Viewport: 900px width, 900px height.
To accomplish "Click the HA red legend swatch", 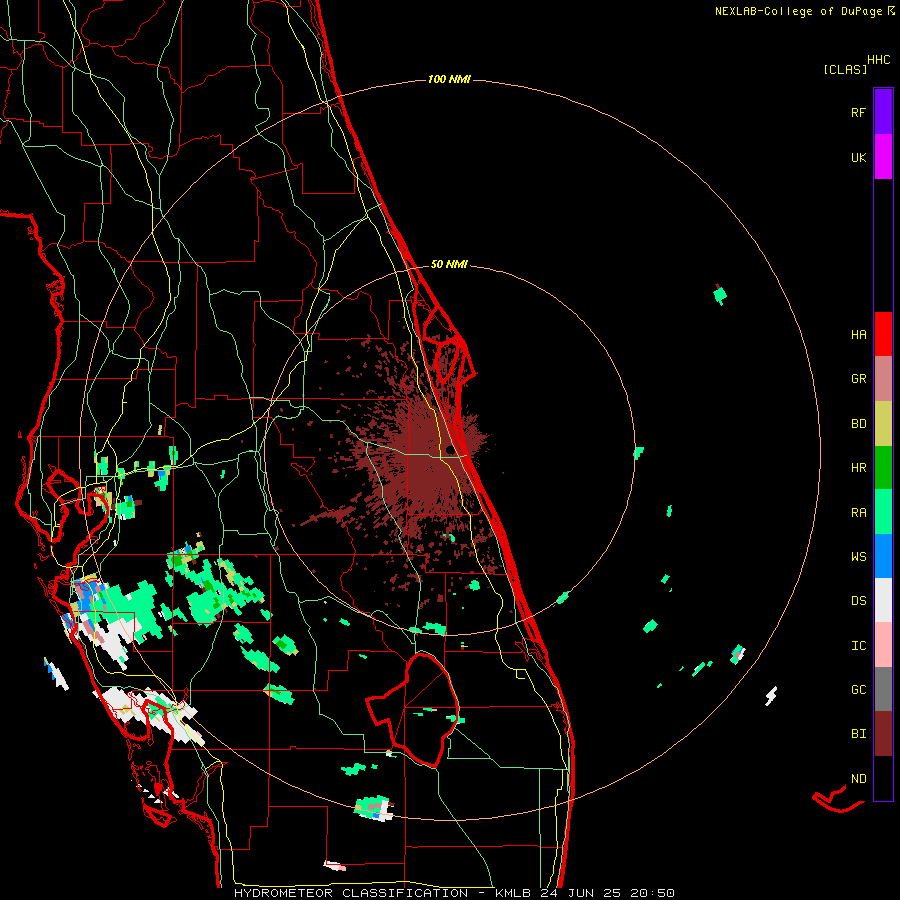I will pos(883,334).
